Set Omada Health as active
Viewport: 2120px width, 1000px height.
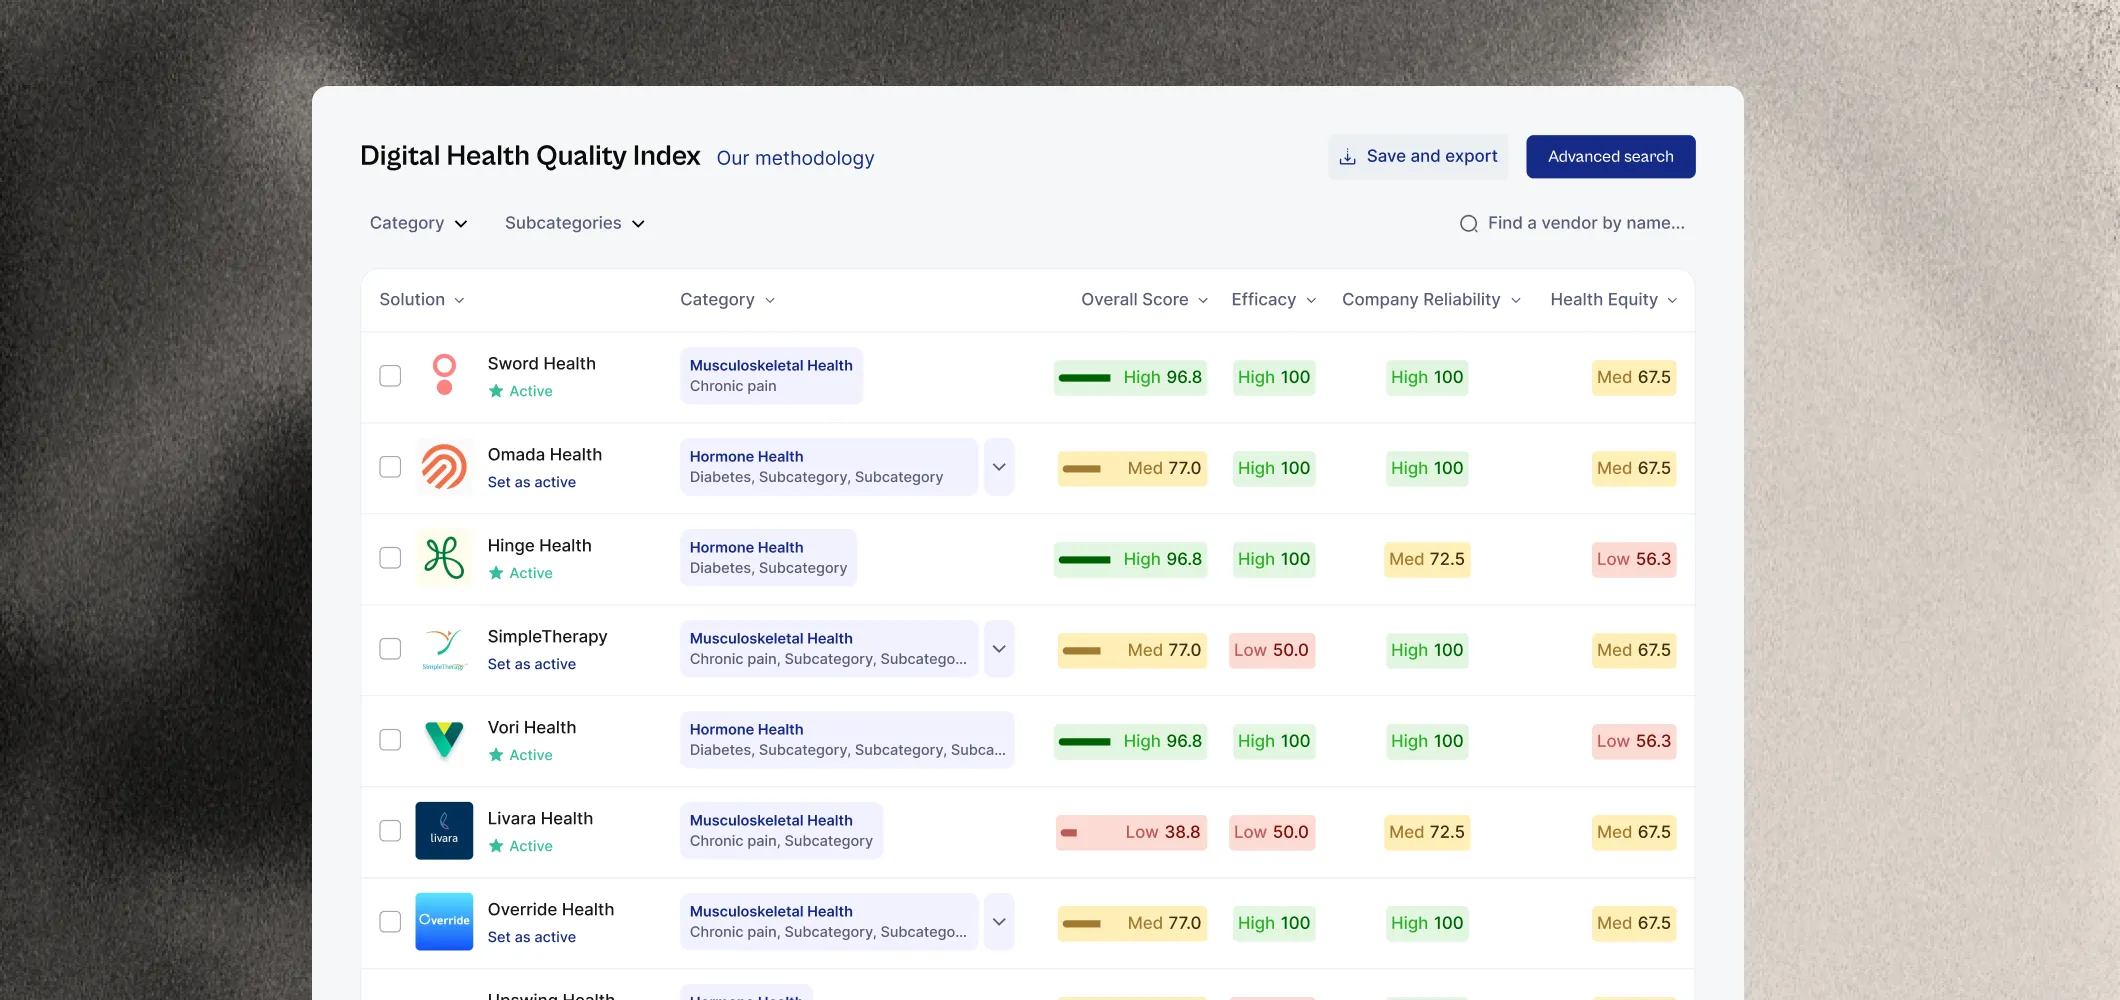click(x=531, y=482)
